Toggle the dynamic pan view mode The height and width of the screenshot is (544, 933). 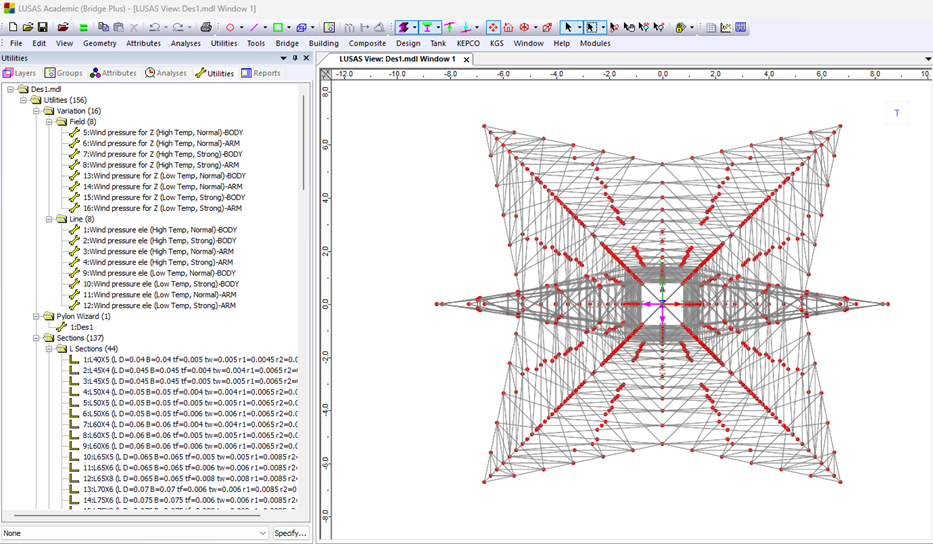coord(493,27)
